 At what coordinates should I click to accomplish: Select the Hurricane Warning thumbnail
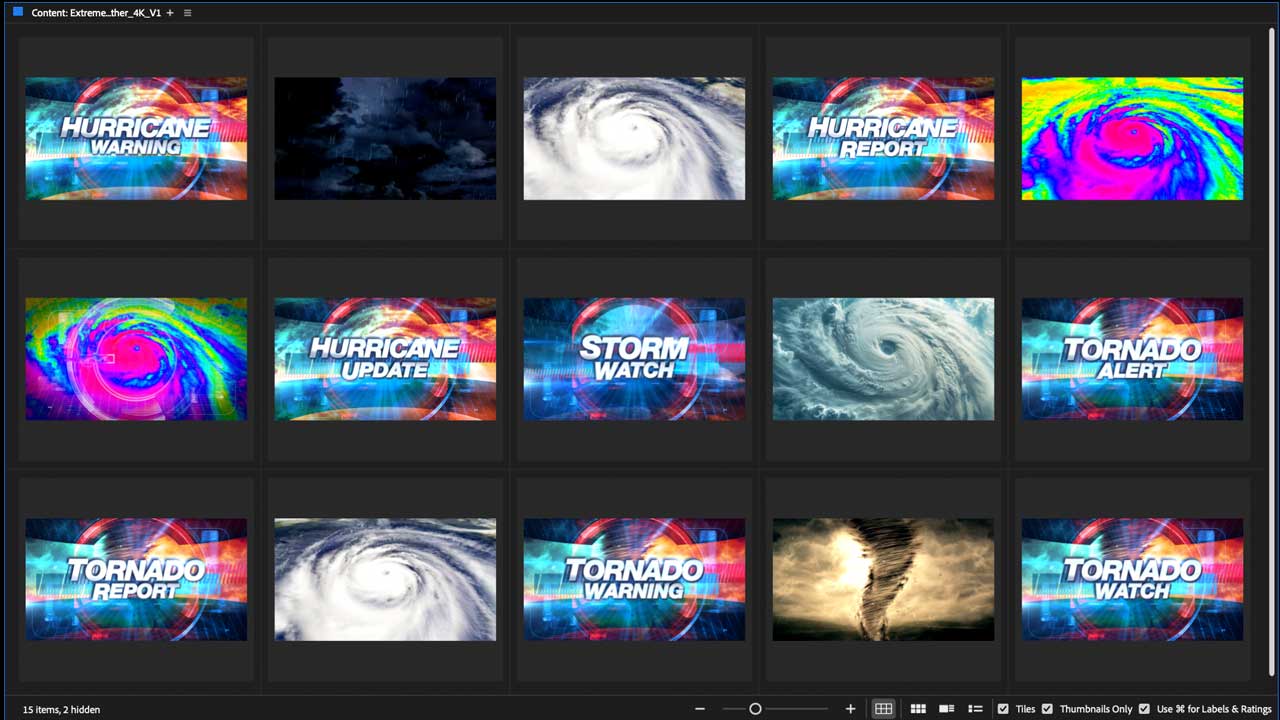coord(136,138)
